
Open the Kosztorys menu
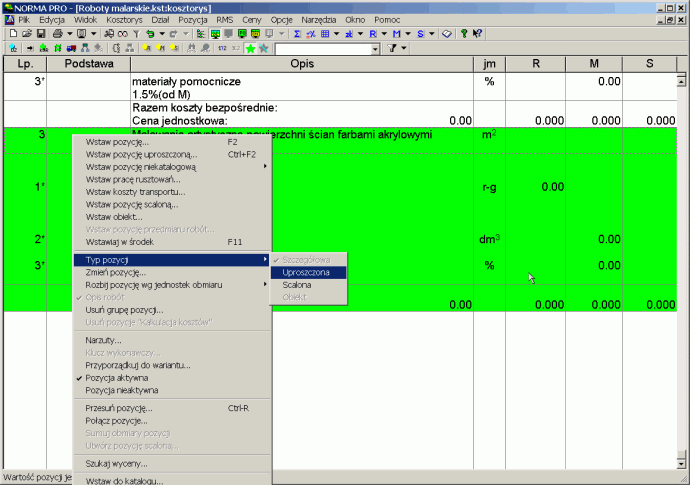point(124,20)
